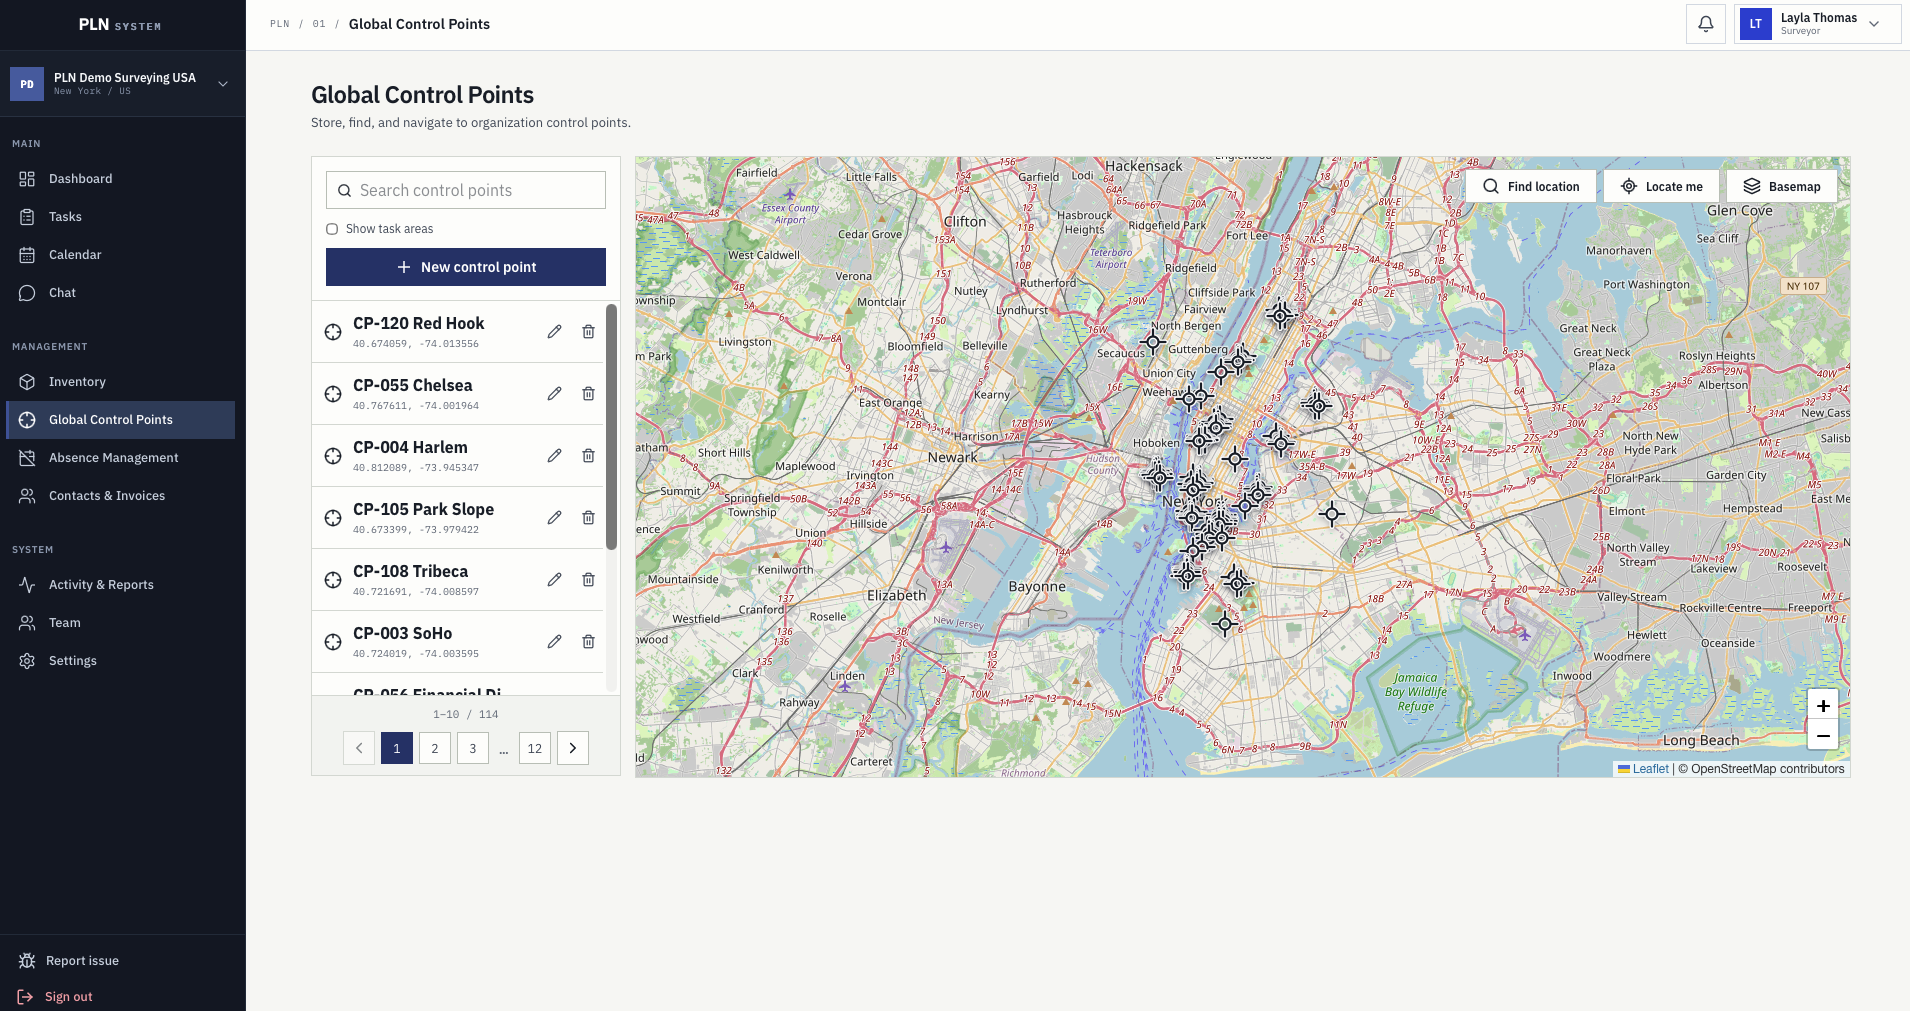Click target icon beside CP-108 Tribeca
The height and width of the screenshot is (1011, 1910).
click(333, 580)
